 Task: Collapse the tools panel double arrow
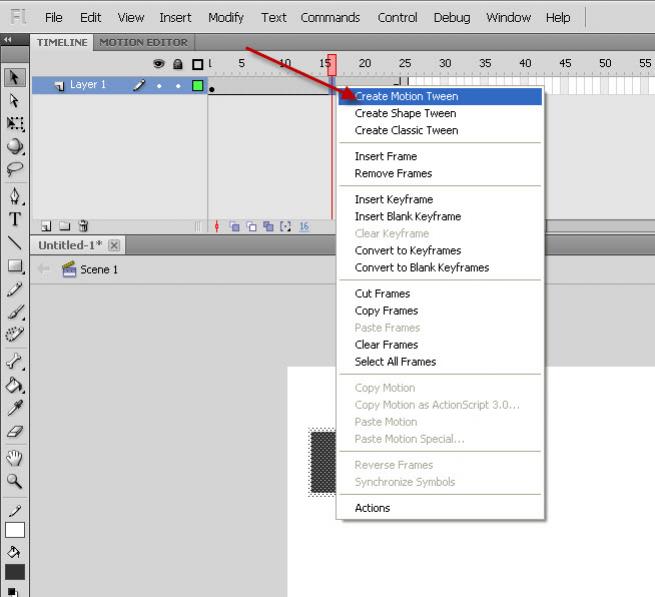pos(8,39)
